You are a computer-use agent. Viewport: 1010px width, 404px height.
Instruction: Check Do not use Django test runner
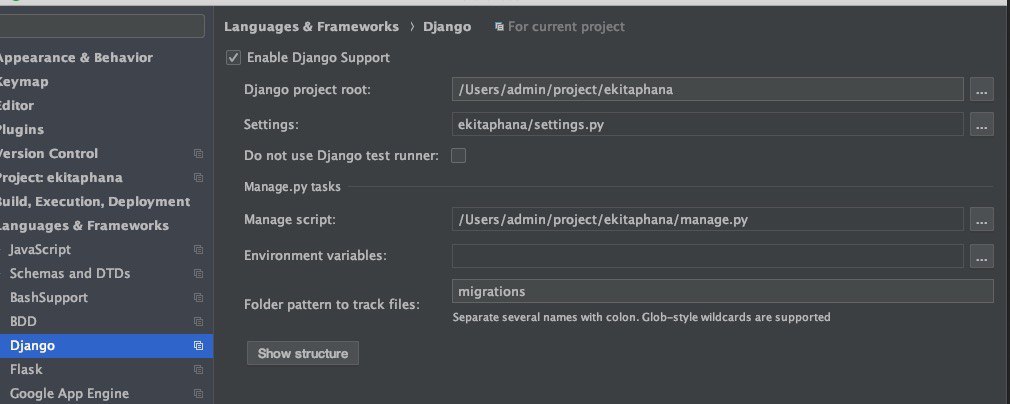point(459,155)
